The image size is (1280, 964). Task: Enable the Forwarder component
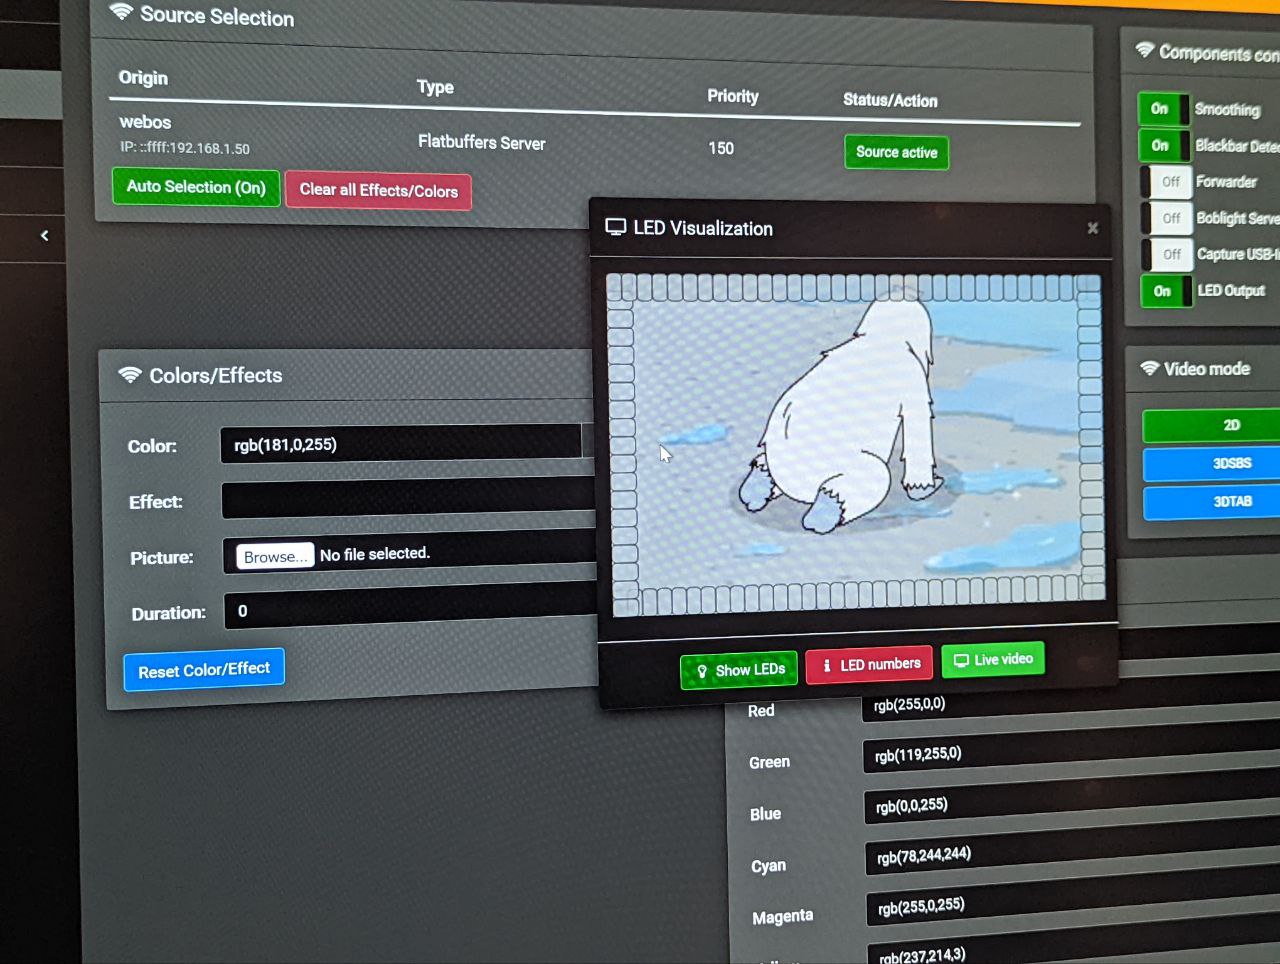[1166, 181]
